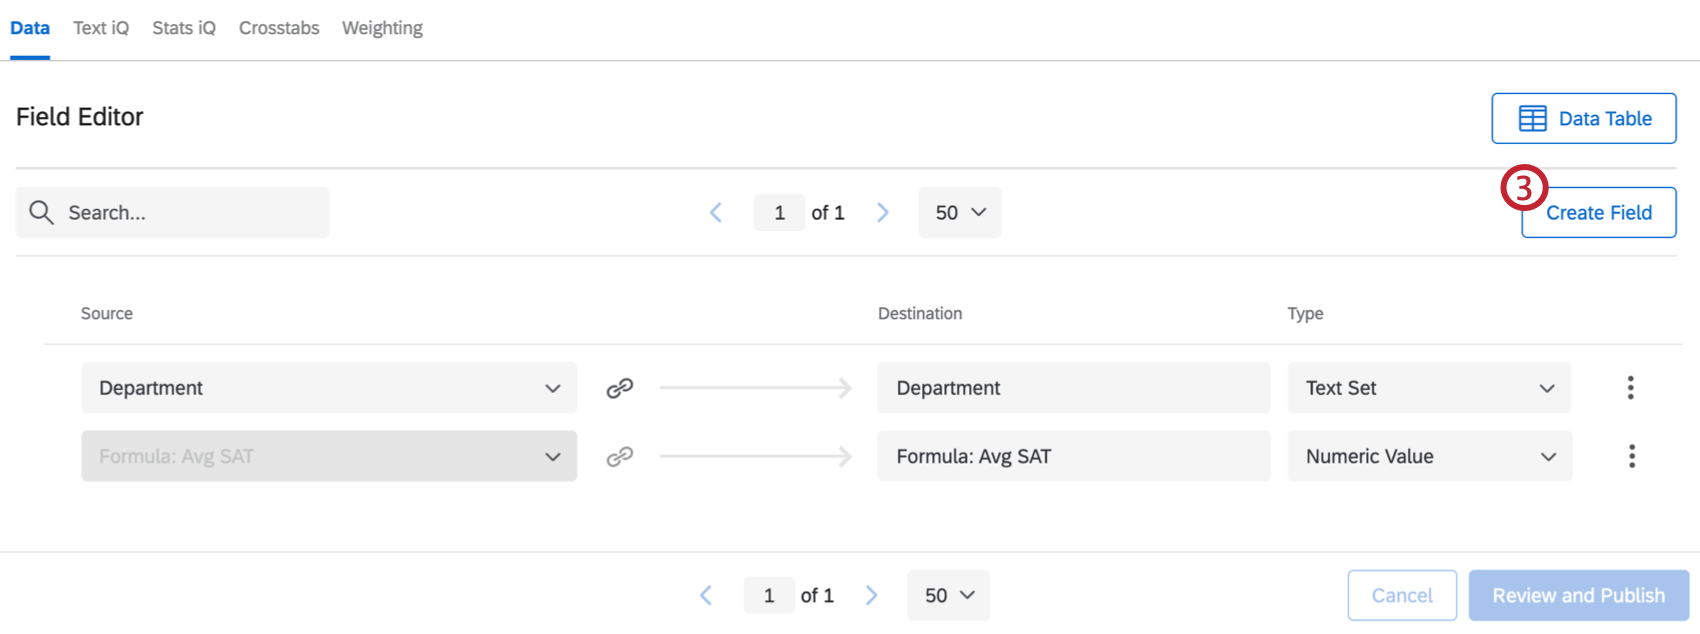Click the link icon in the Department row
1700x634 pixels.
(620, 388)
